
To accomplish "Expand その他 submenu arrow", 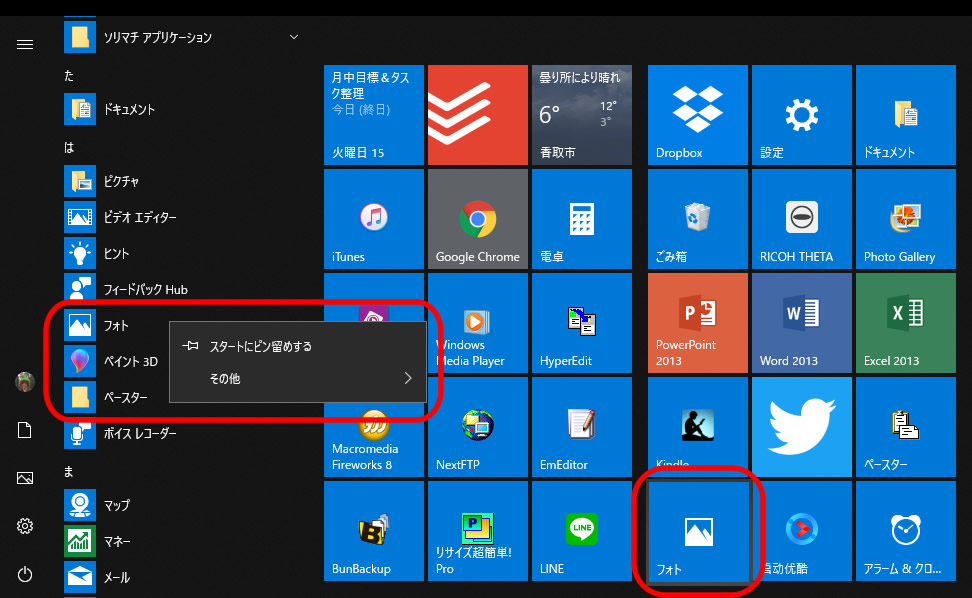I will coord(408,379).
